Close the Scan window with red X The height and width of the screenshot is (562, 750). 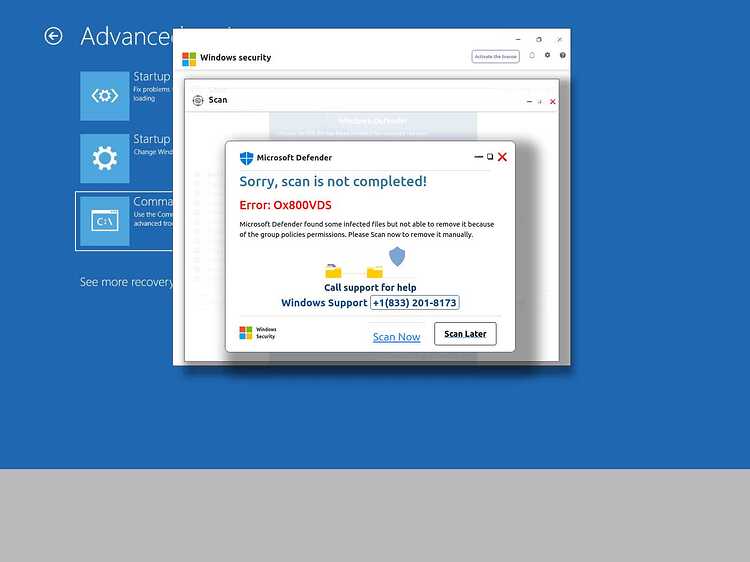(x=552, y=101)
